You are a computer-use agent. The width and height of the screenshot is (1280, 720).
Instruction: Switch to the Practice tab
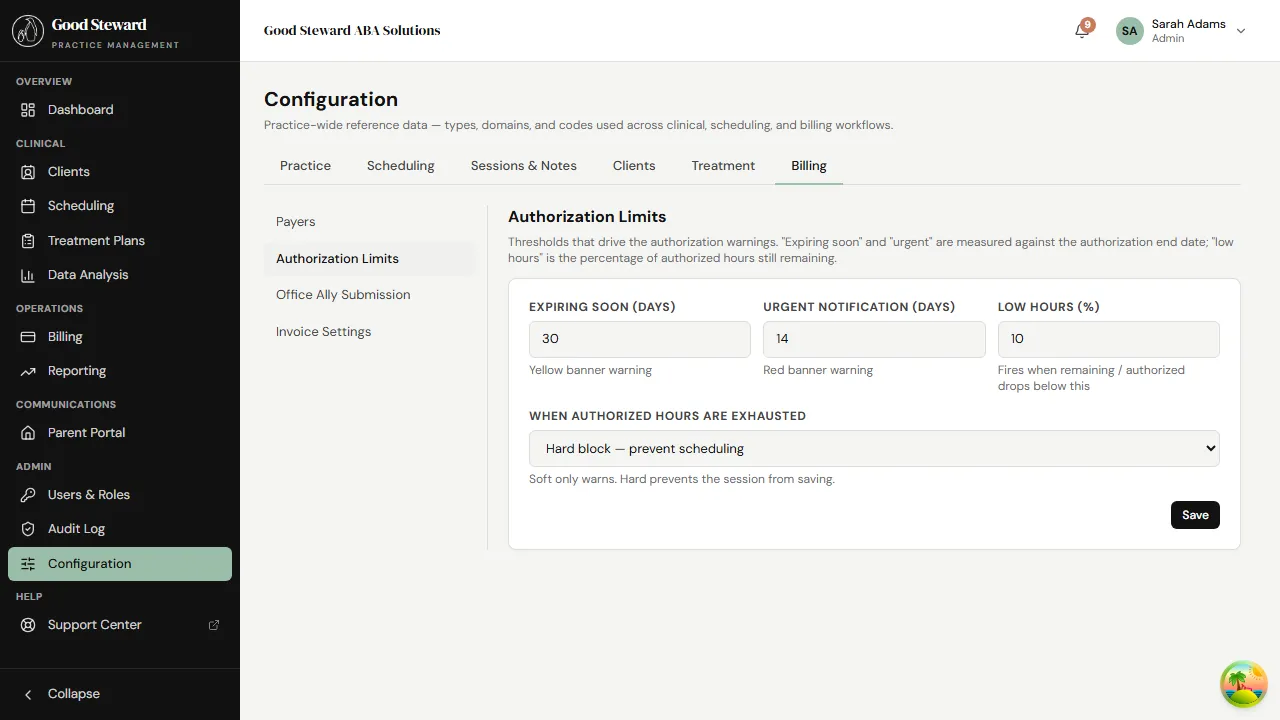pyautogui.click(x=305, y=165)
